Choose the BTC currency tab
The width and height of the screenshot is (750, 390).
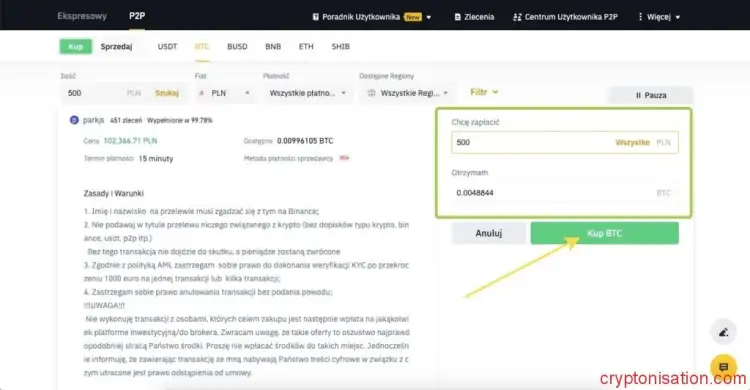202,46
